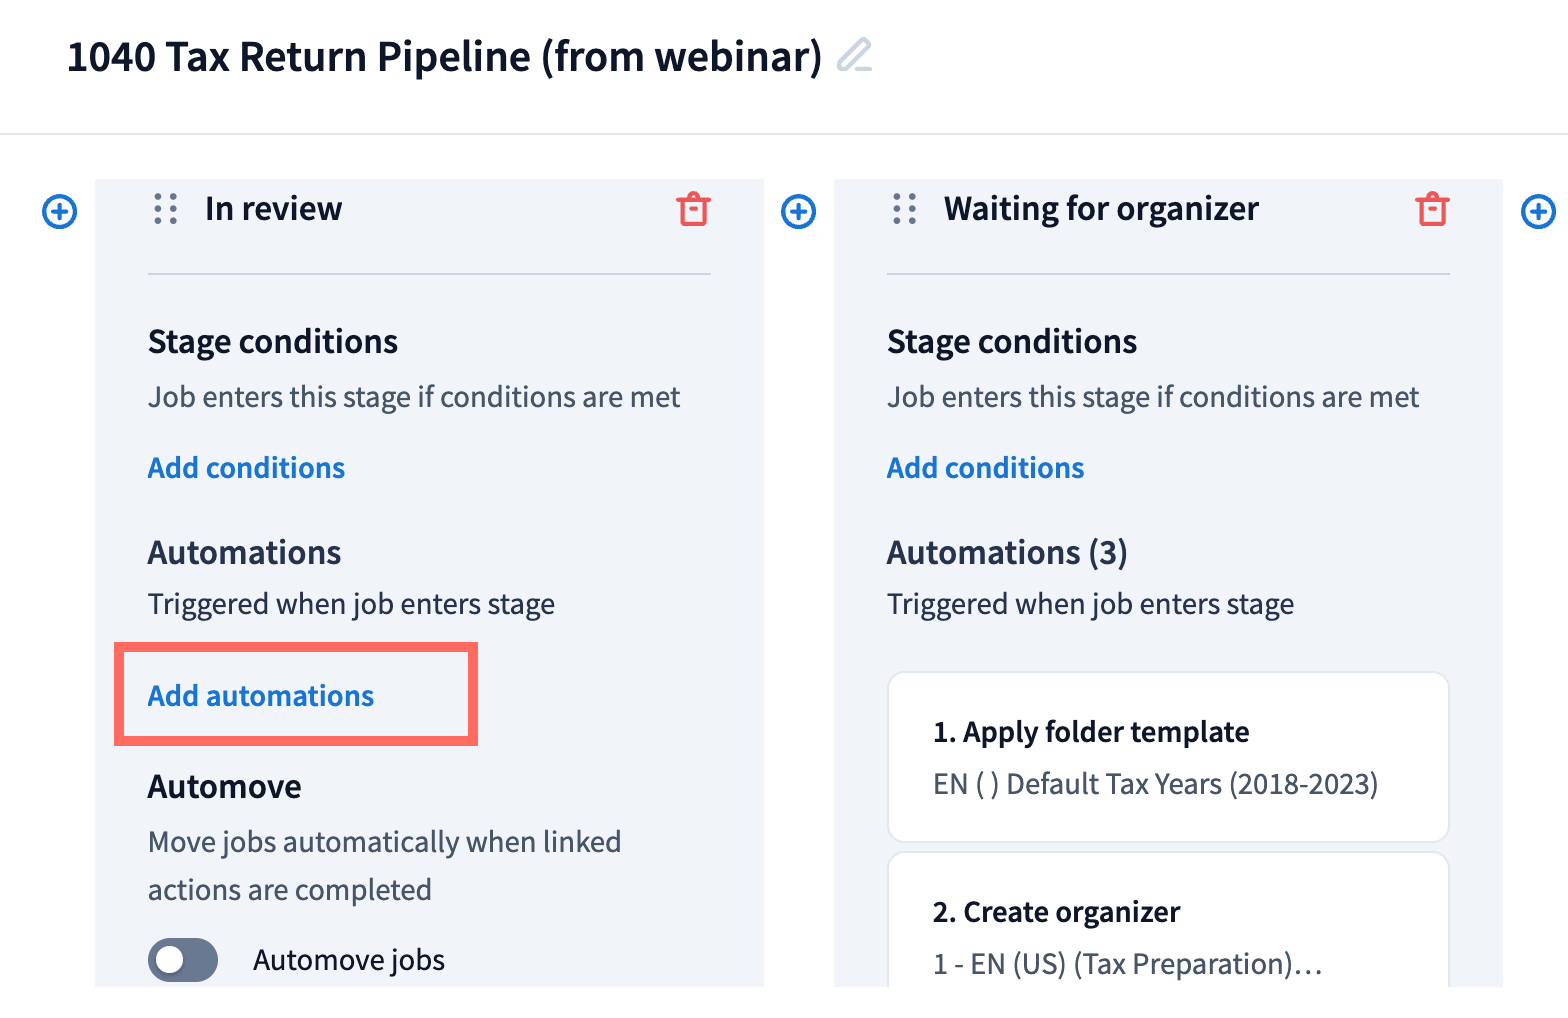Image resolution: width=1568 pixels, height=1018 pixels.
Task: Delete the Waiting for organizer stage
Action: click(x=1432, y=210)
